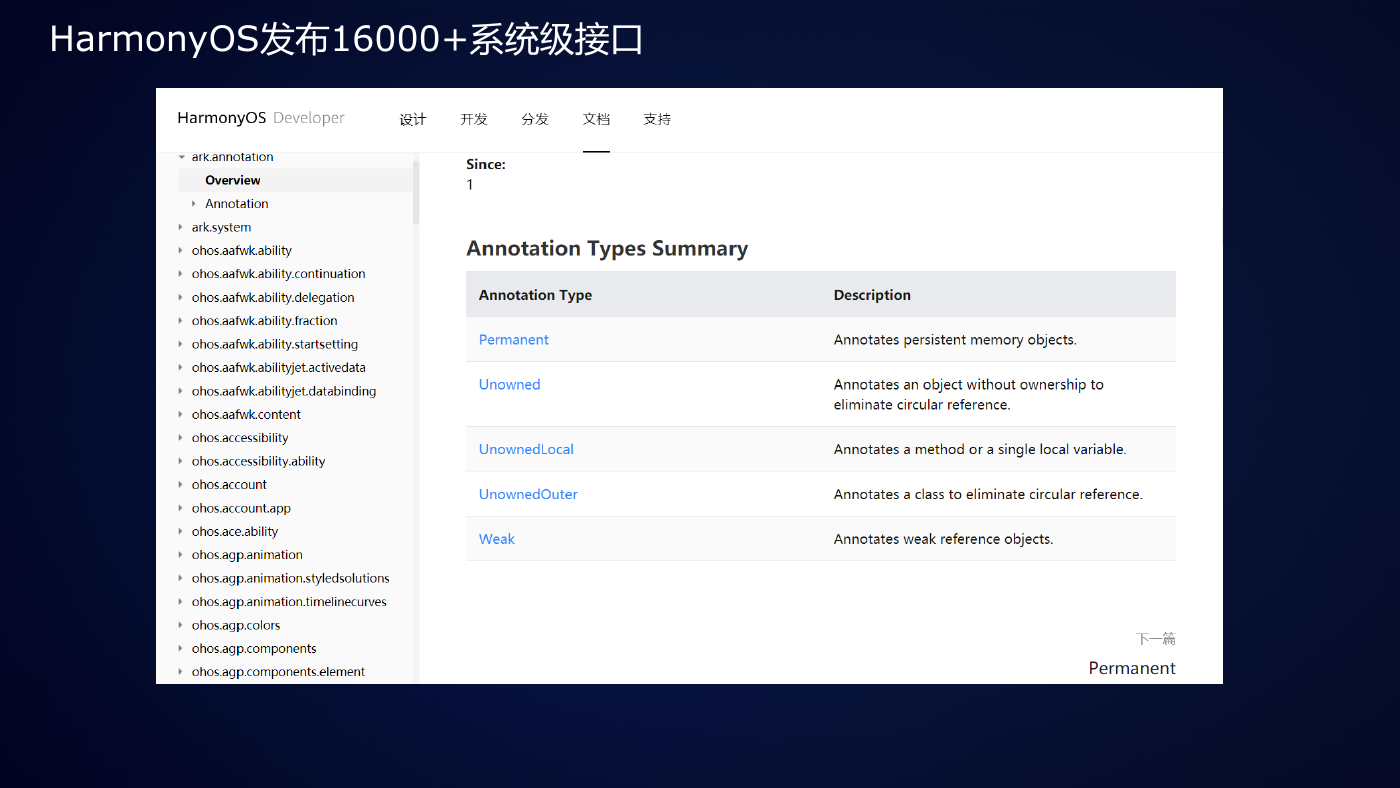The image size is (1400, 788).
Task: Expand the Annotation subnode arrow
Action: [194, 204]
